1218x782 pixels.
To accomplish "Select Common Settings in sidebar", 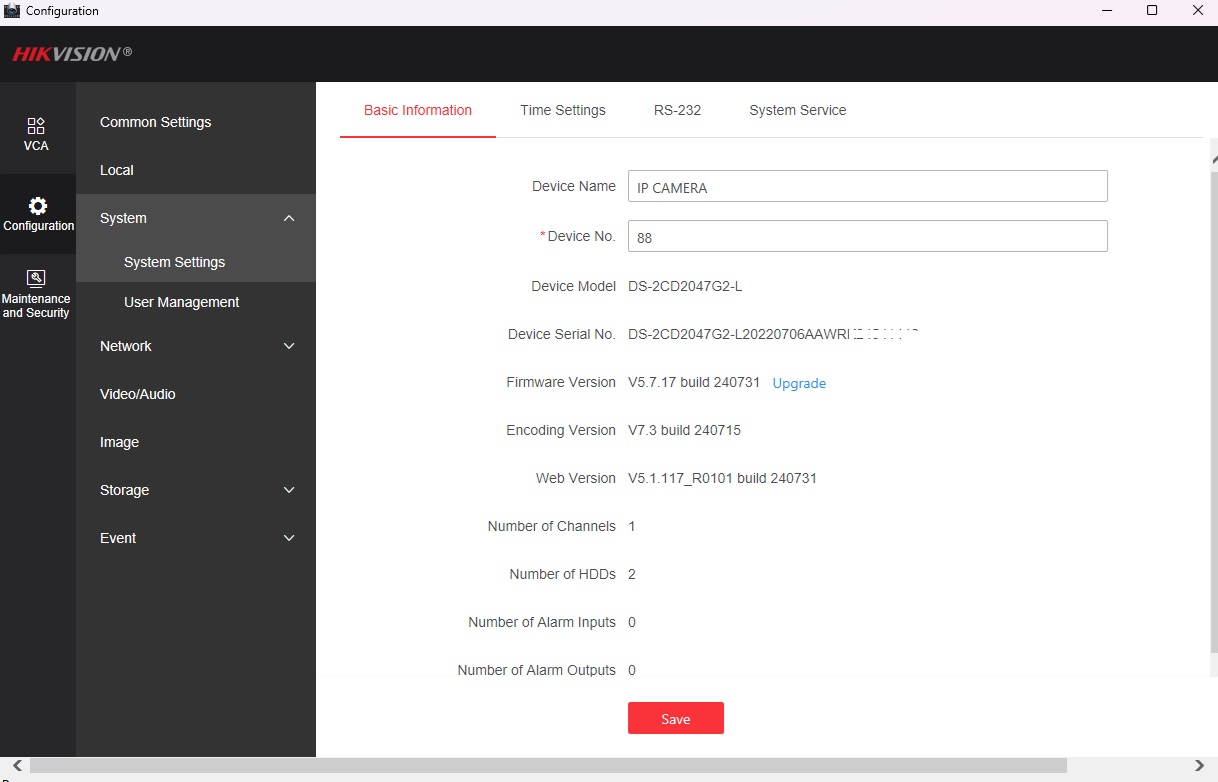I will click(155, 122).
